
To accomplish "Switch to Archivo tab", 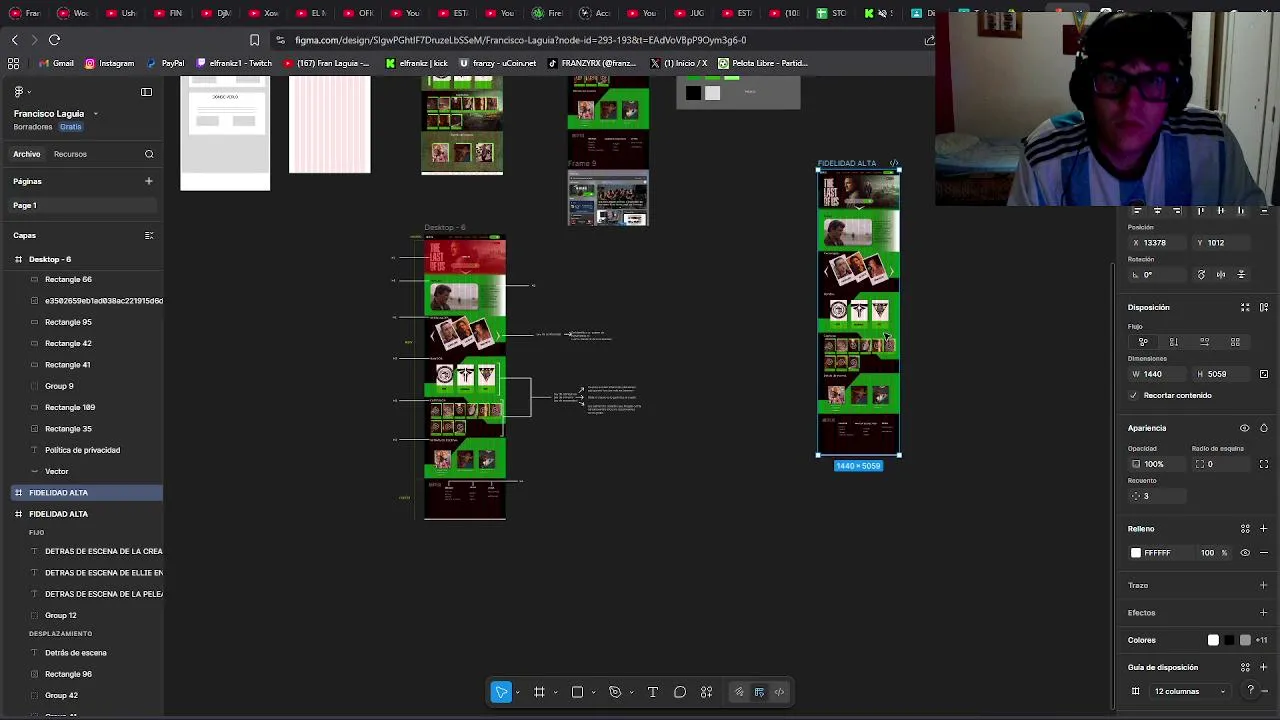I will (x=27, y=154).
